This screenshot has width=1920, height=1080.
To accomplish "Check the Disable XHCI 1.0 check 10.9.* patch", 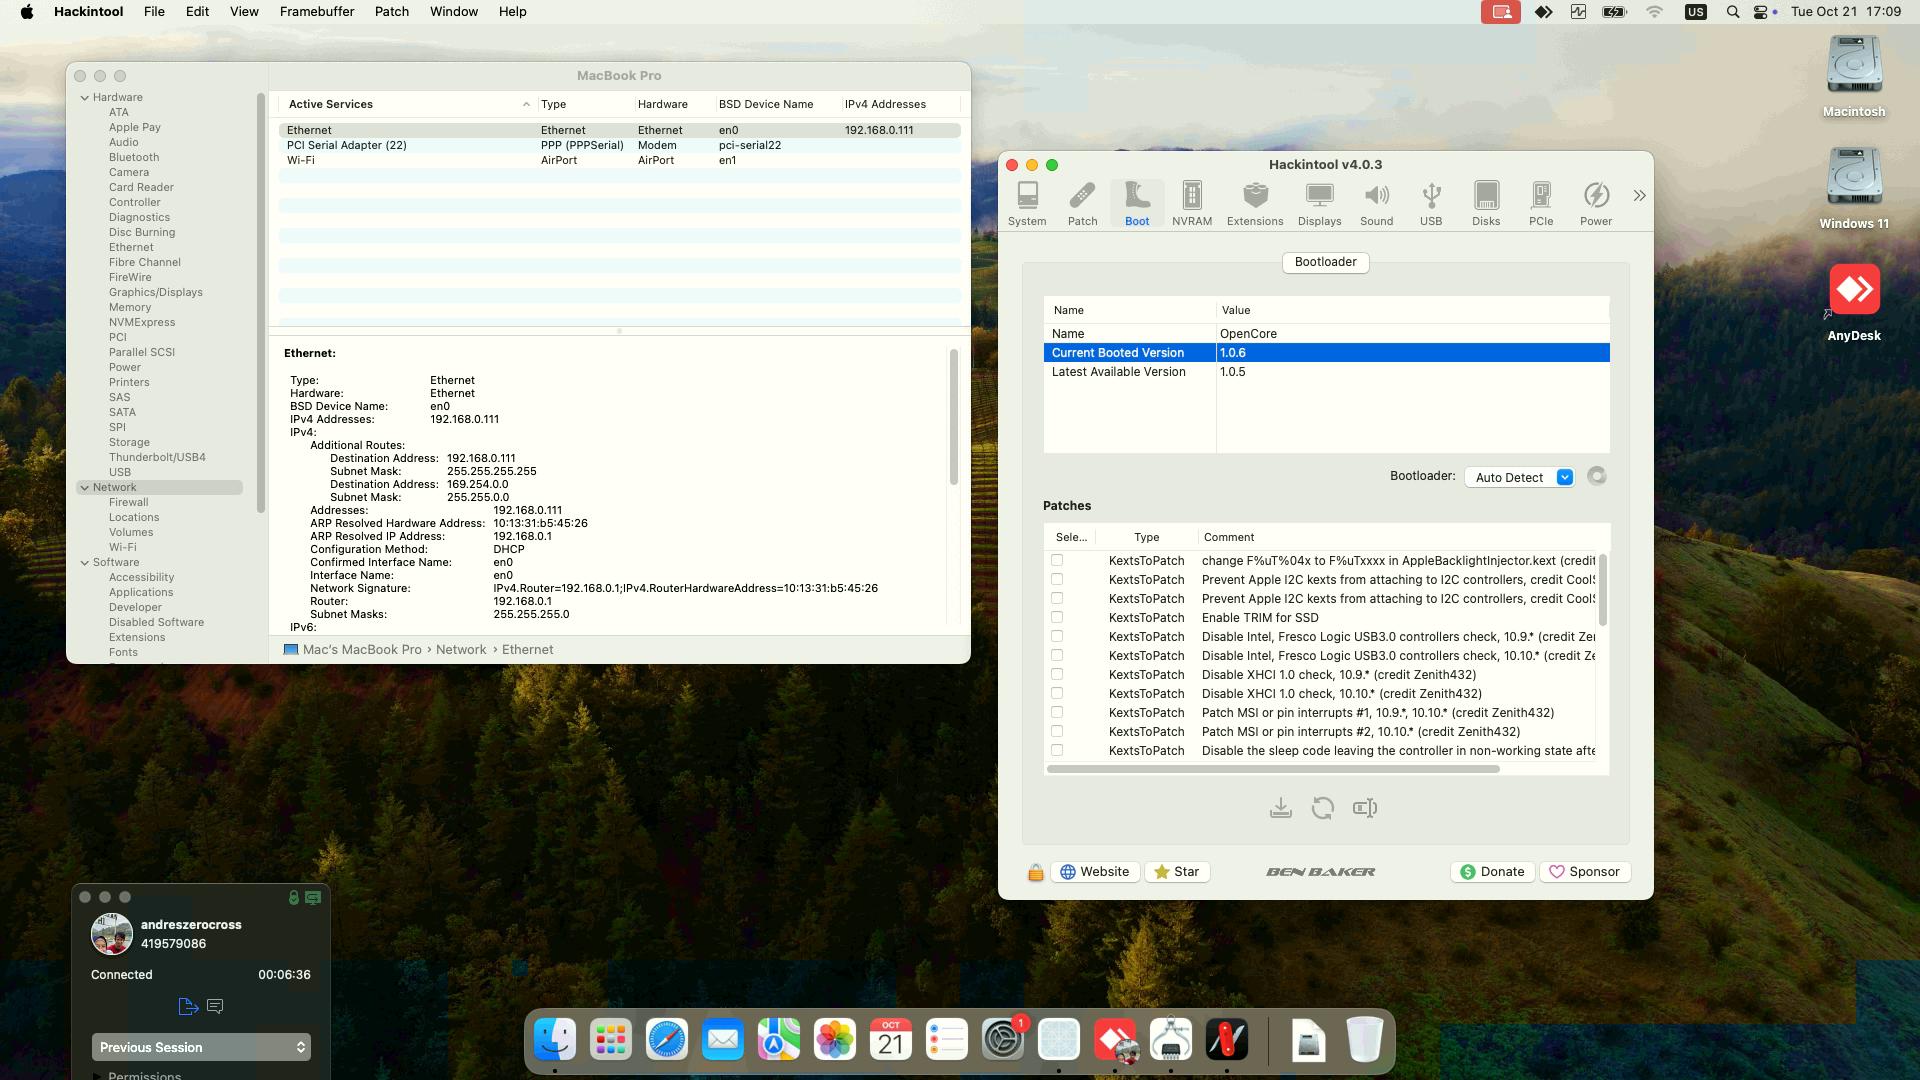I will (1057, 675).
